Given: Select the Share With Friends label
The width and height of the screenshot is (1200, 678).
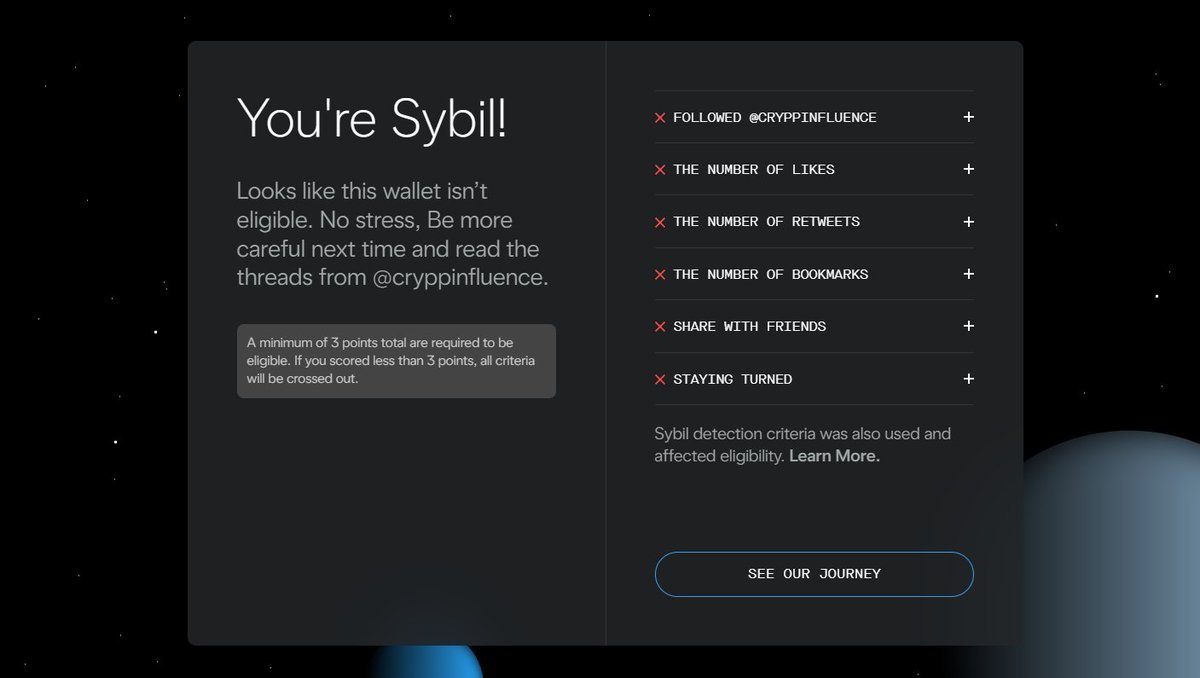Looking at the screenshot, I should pyautogui.click(x=750, y=326).
